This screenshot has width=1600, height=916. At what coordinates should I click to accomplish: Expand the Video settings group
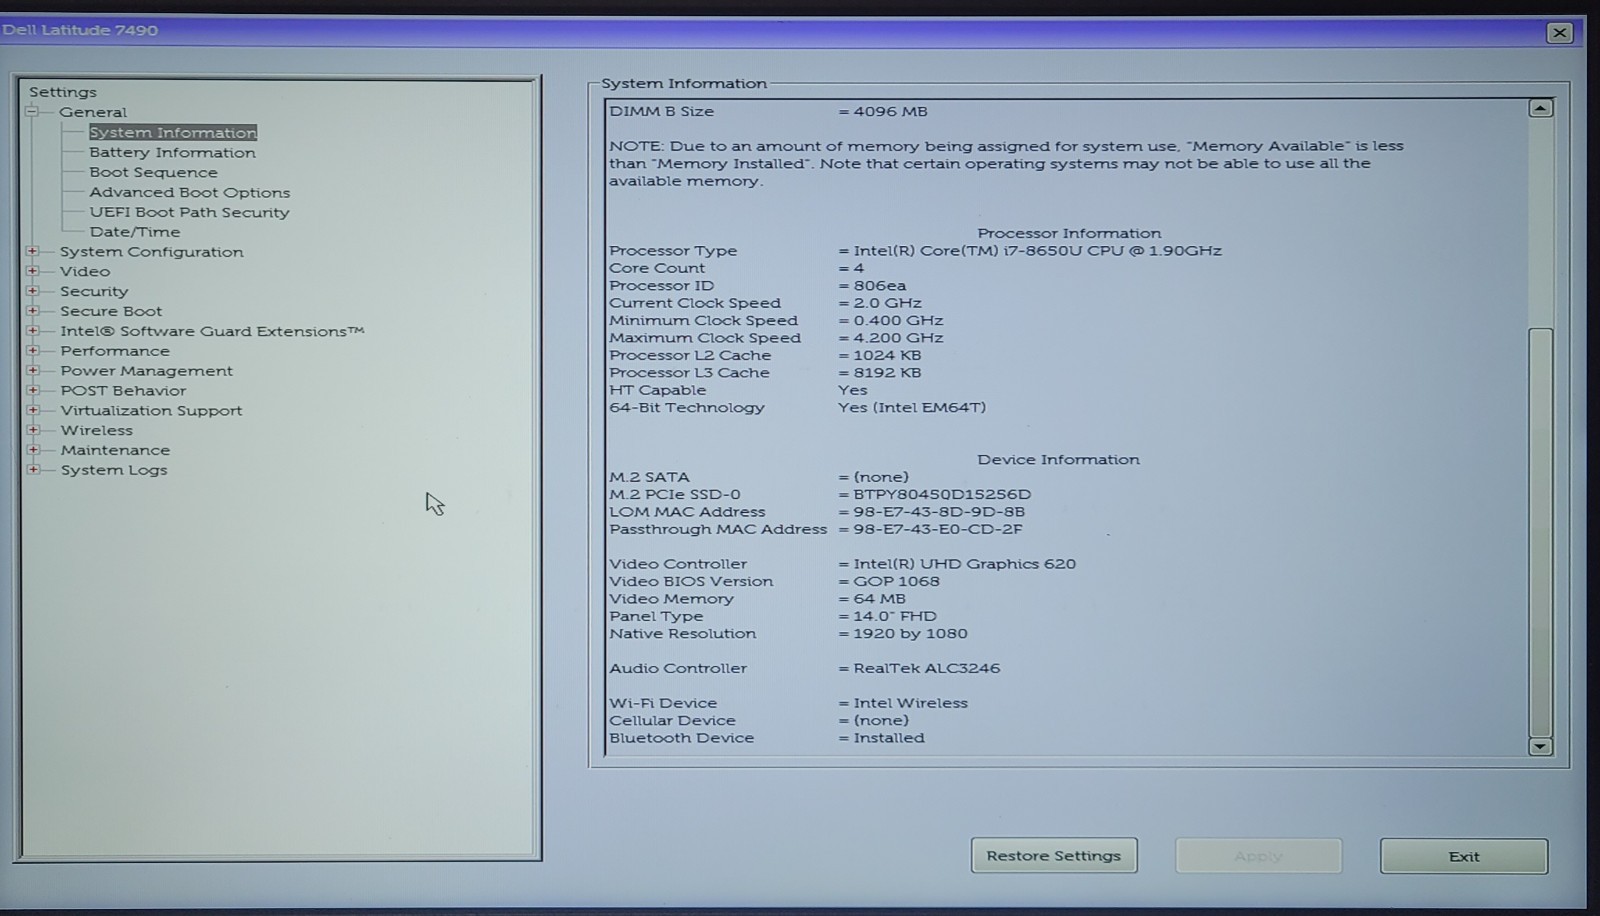pos(33,271)
